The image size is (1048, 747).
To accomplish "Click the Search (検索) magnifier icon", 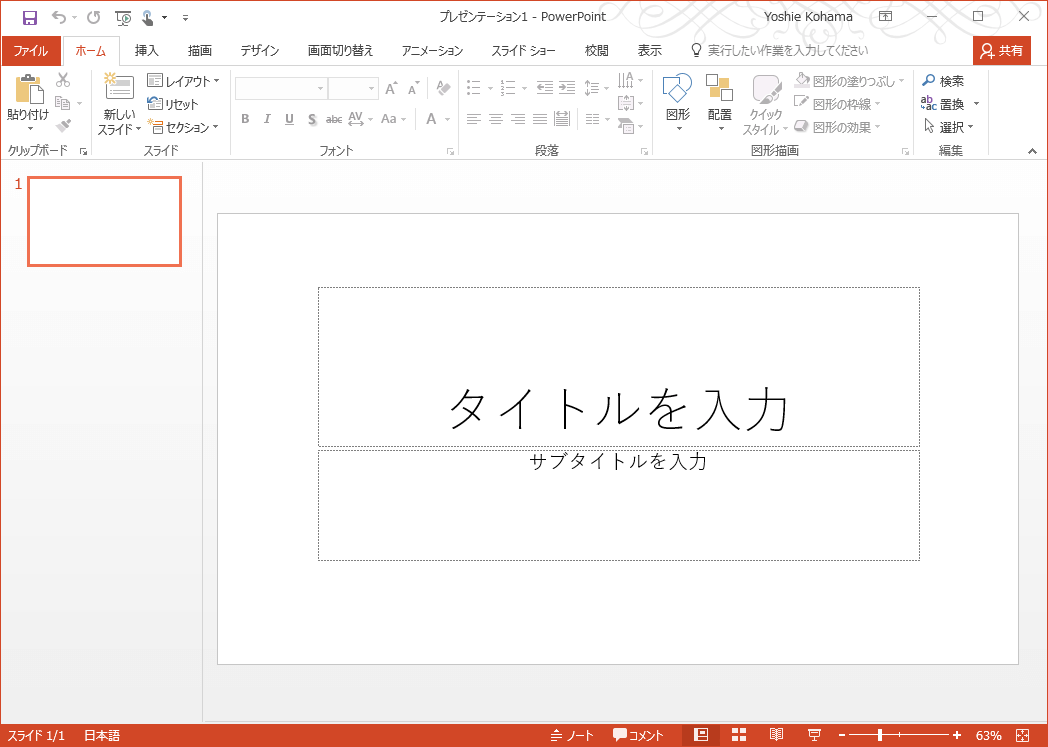I will coord(929,81).
